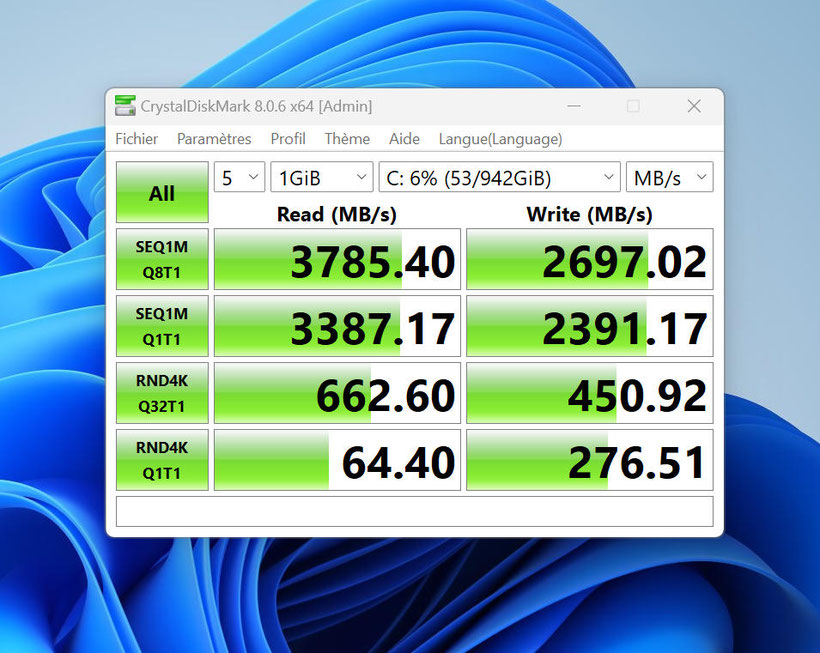
Task: Click the 64.40 read result cell
Action: (337, 460)
